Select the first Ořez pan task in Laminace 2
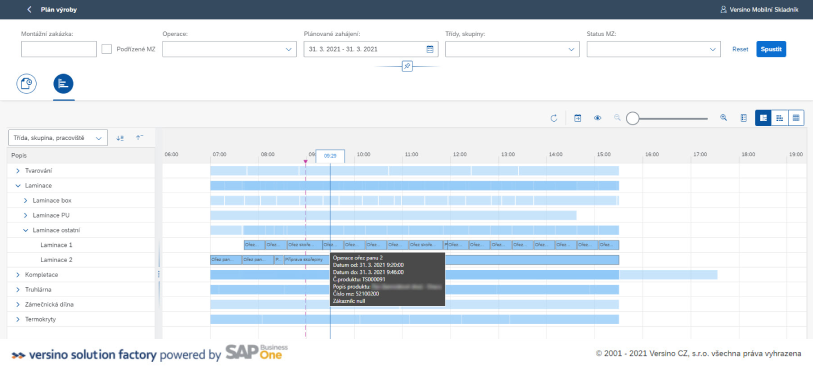 pyautogui.click(x=226, y=260)
